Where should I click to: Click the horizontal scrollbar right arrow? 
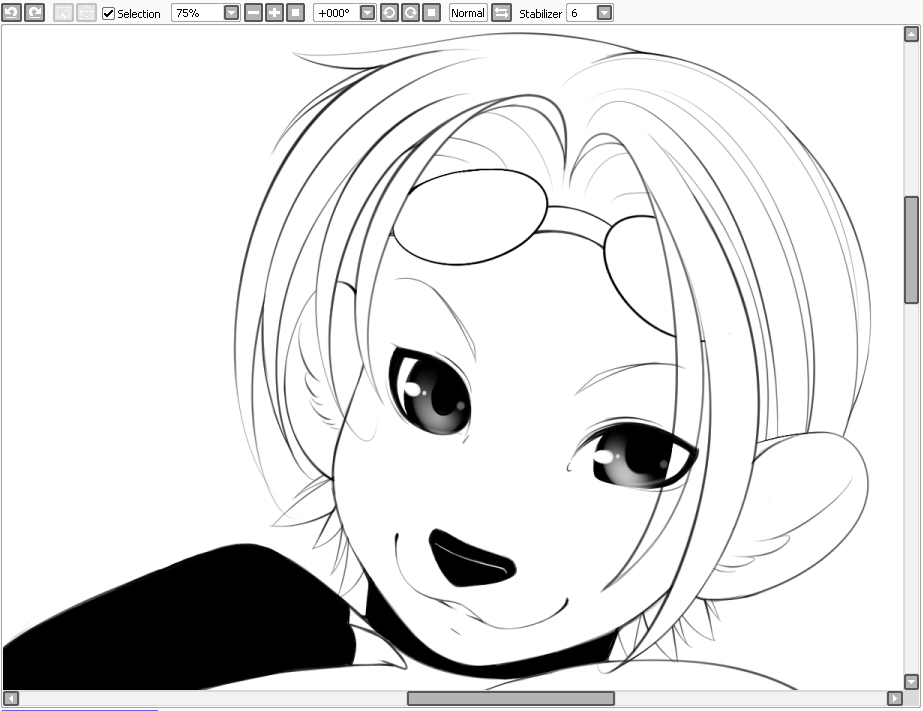coord(895,698)
